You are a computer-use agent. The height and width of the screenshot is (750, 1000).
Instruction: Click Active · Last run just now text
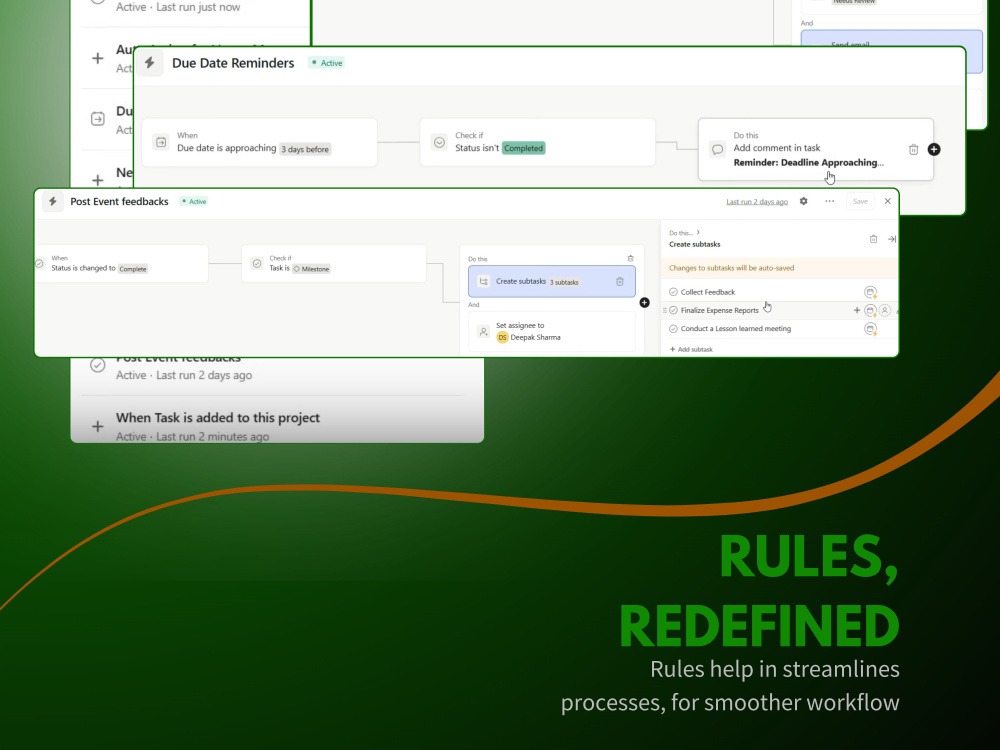click(x=178, y=7)
